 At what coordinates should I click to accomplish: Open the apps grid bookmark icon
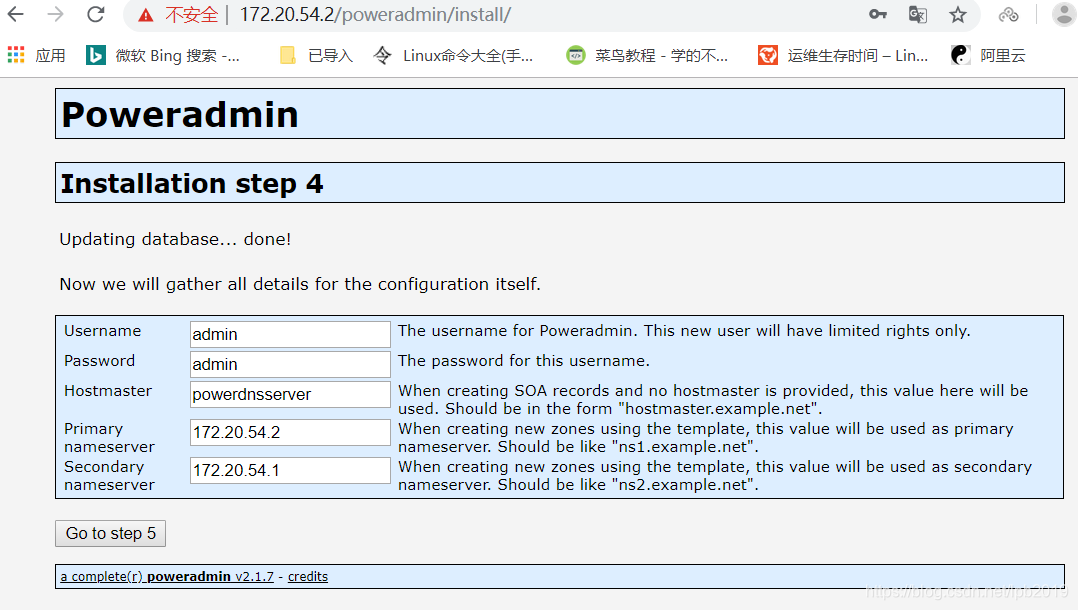16,55
